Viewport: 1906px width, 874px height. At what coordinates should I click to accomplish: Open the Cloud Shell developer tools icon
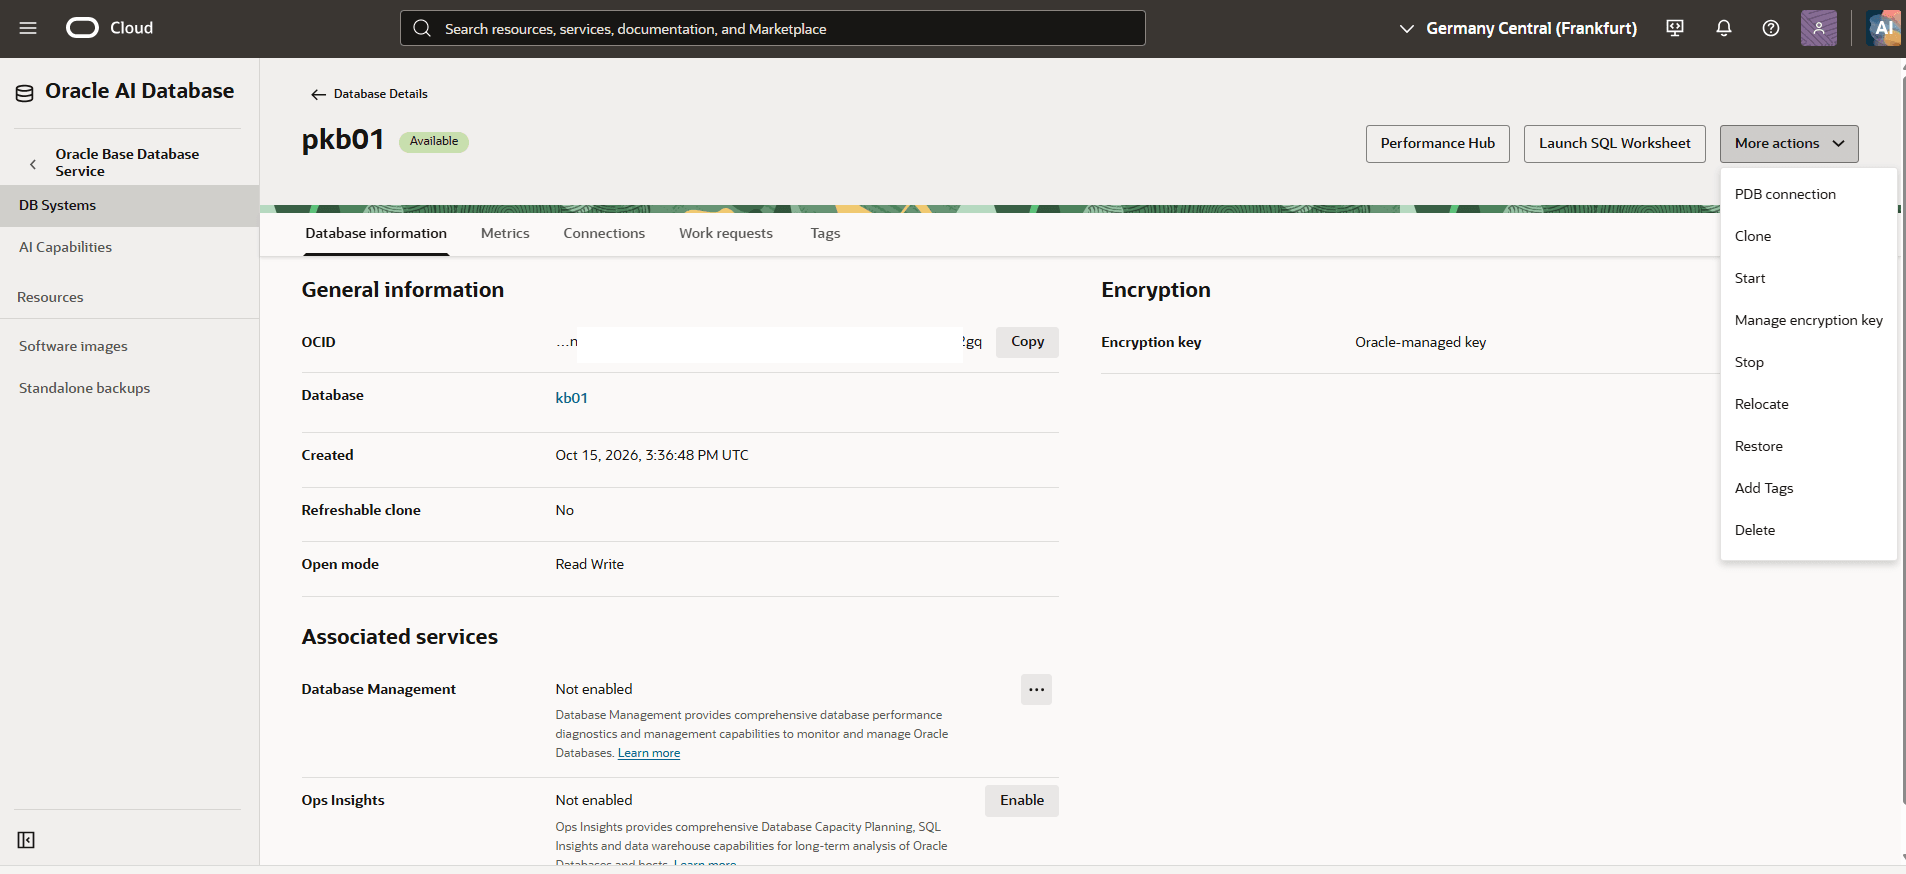point(1675,28)
